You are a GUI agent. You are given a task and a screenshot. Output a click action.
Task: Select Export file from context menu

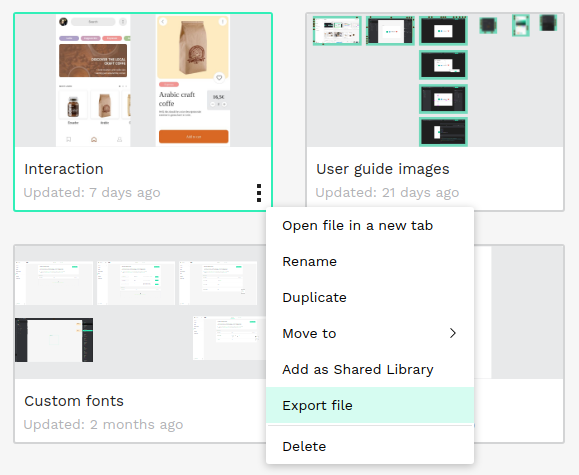point(370,405)
